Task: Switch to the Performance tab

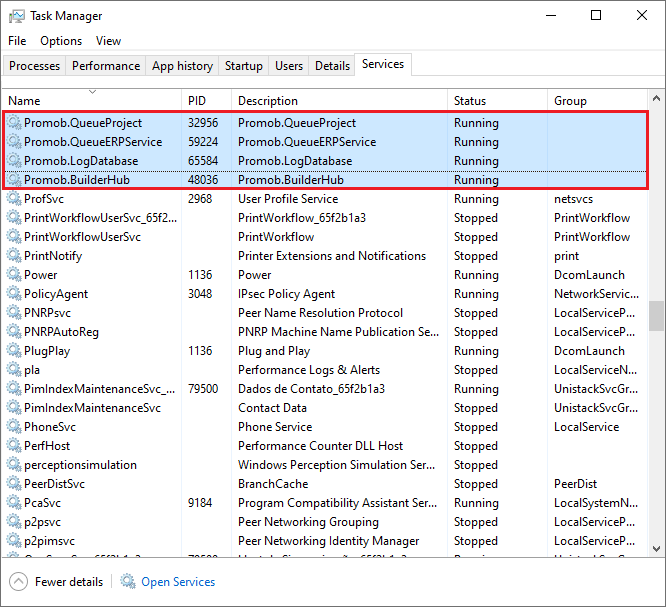Action: pyautogui.click(x=106, y=66)
